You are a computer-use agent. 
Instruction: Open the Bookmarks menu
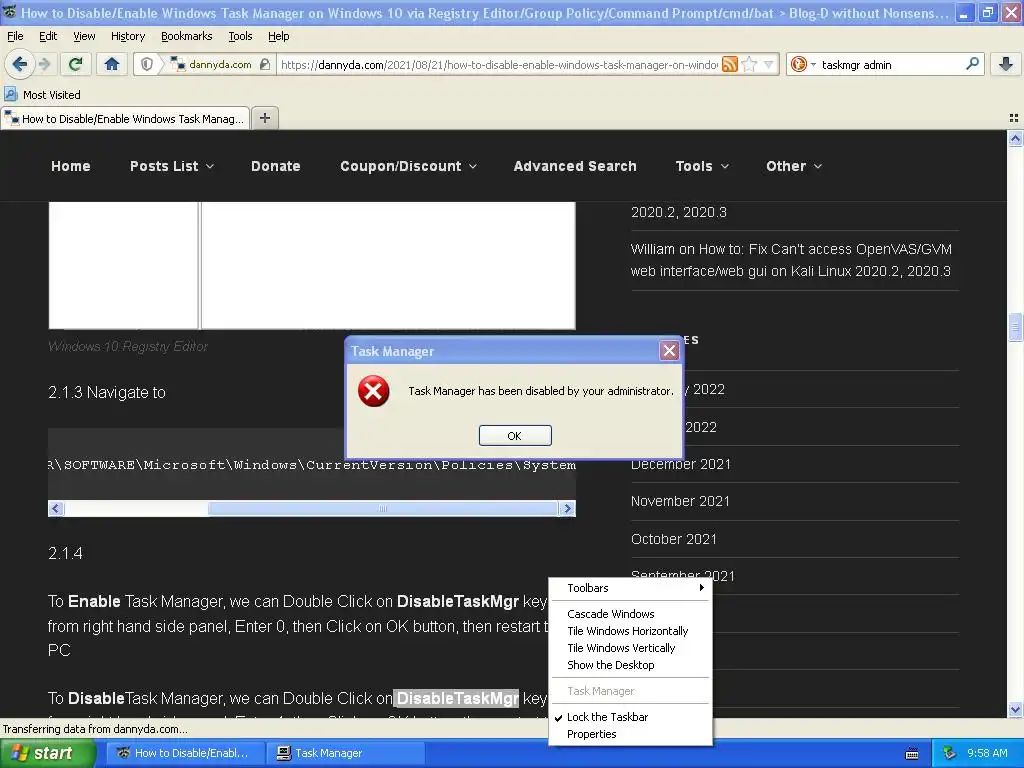click(187, 36)
